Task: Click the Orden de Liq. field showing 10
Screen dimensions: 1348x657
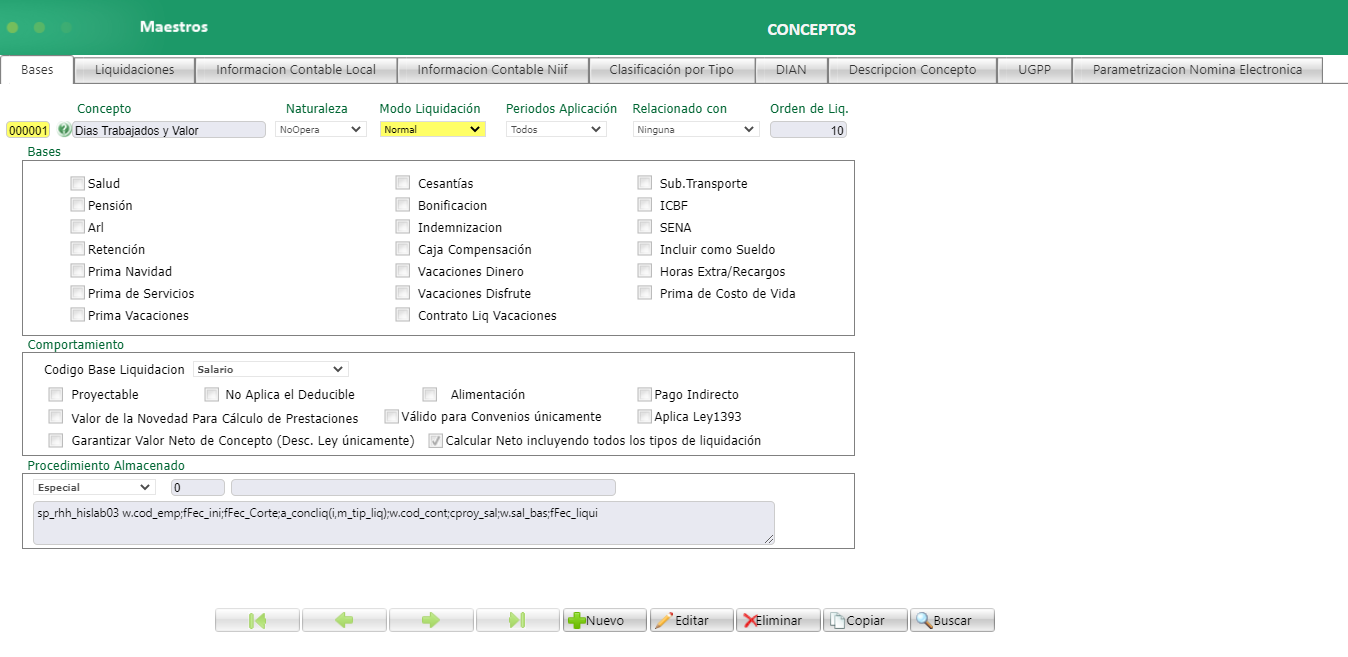Action: pos(808,130)
